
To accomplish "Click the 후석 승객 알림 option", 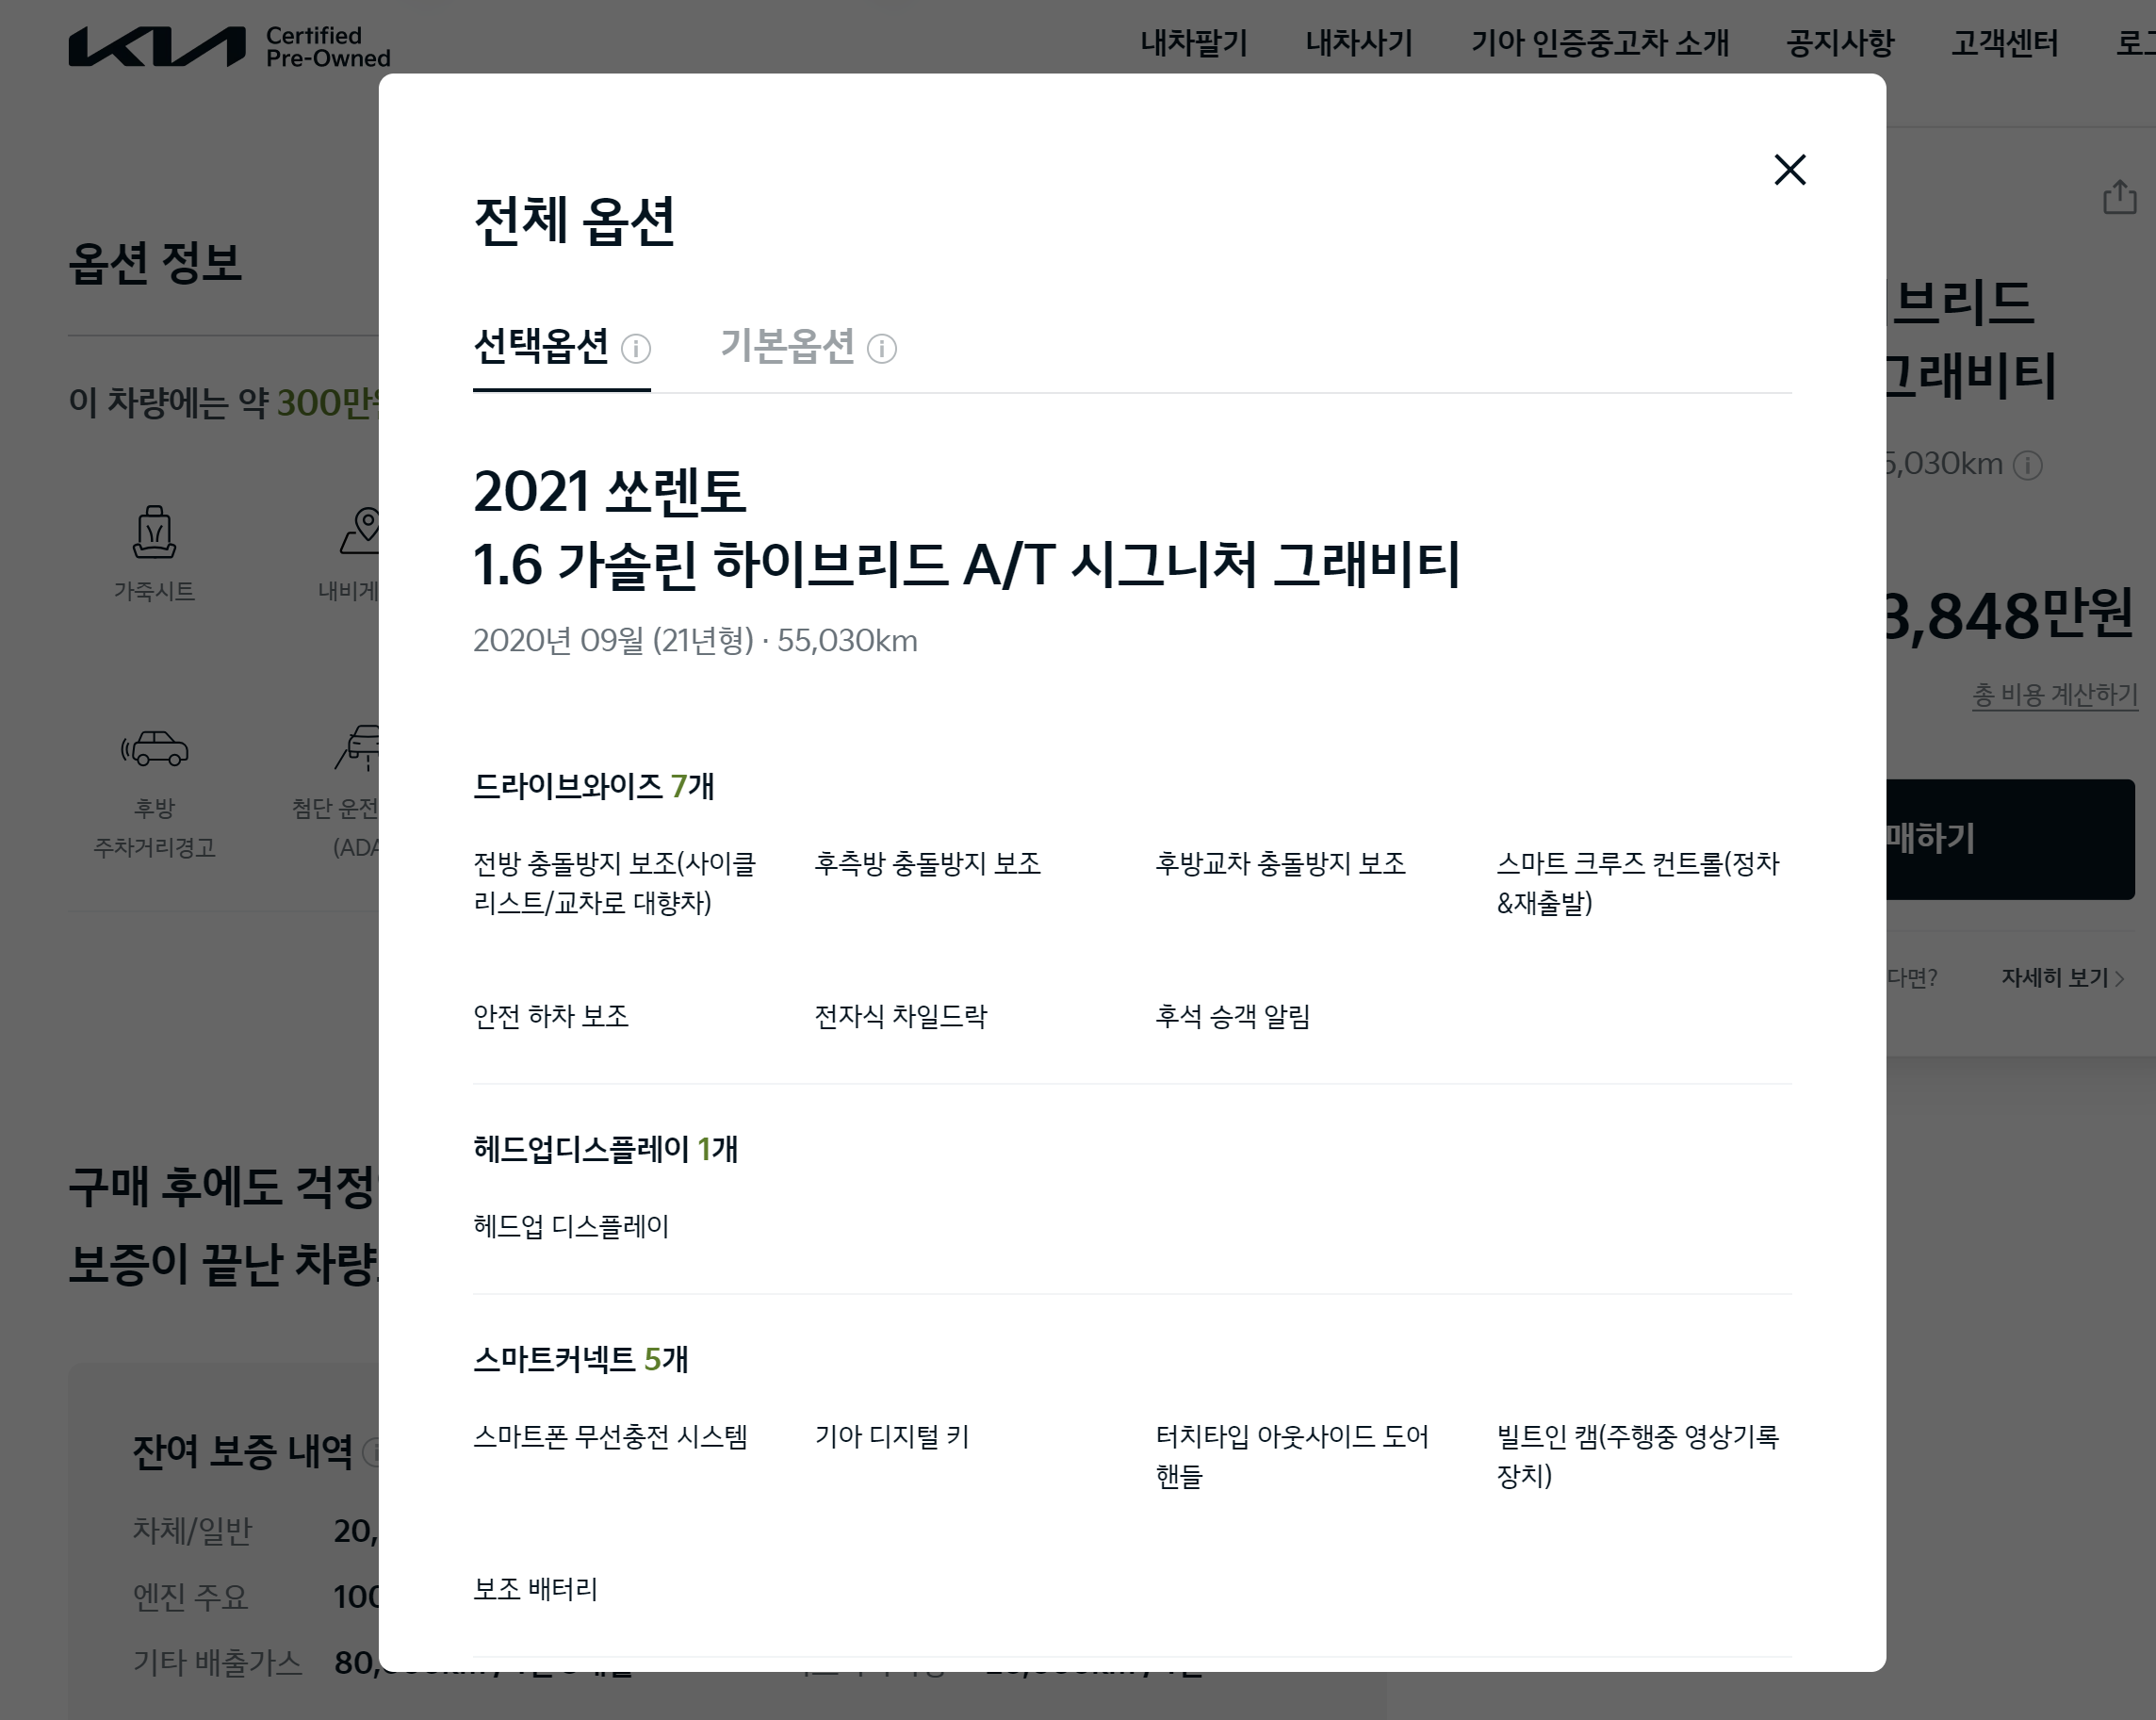I will click(1233, 1016).
